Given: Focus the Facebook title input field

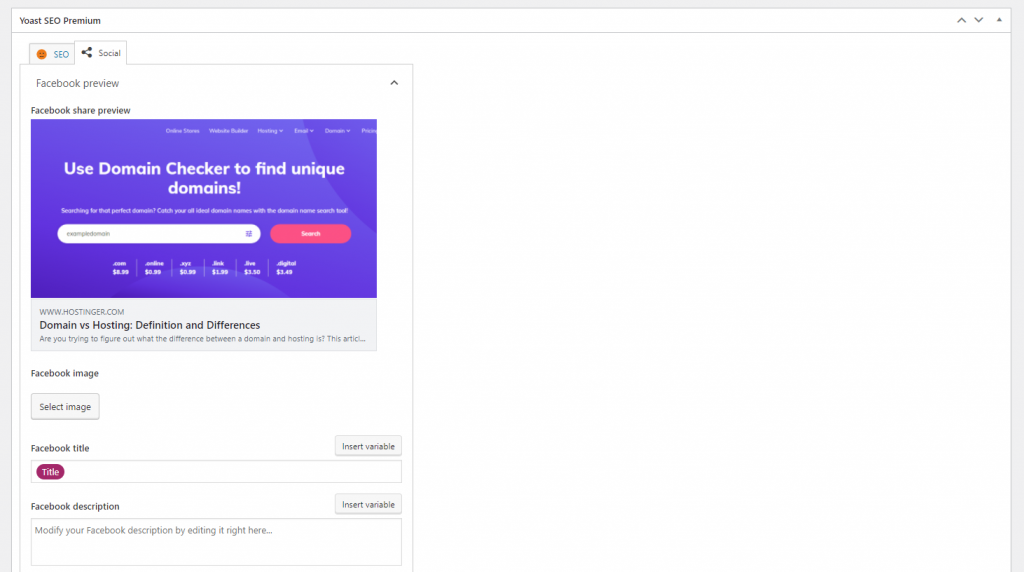Looking at the screenshot, I should click(x=216, y=471).
